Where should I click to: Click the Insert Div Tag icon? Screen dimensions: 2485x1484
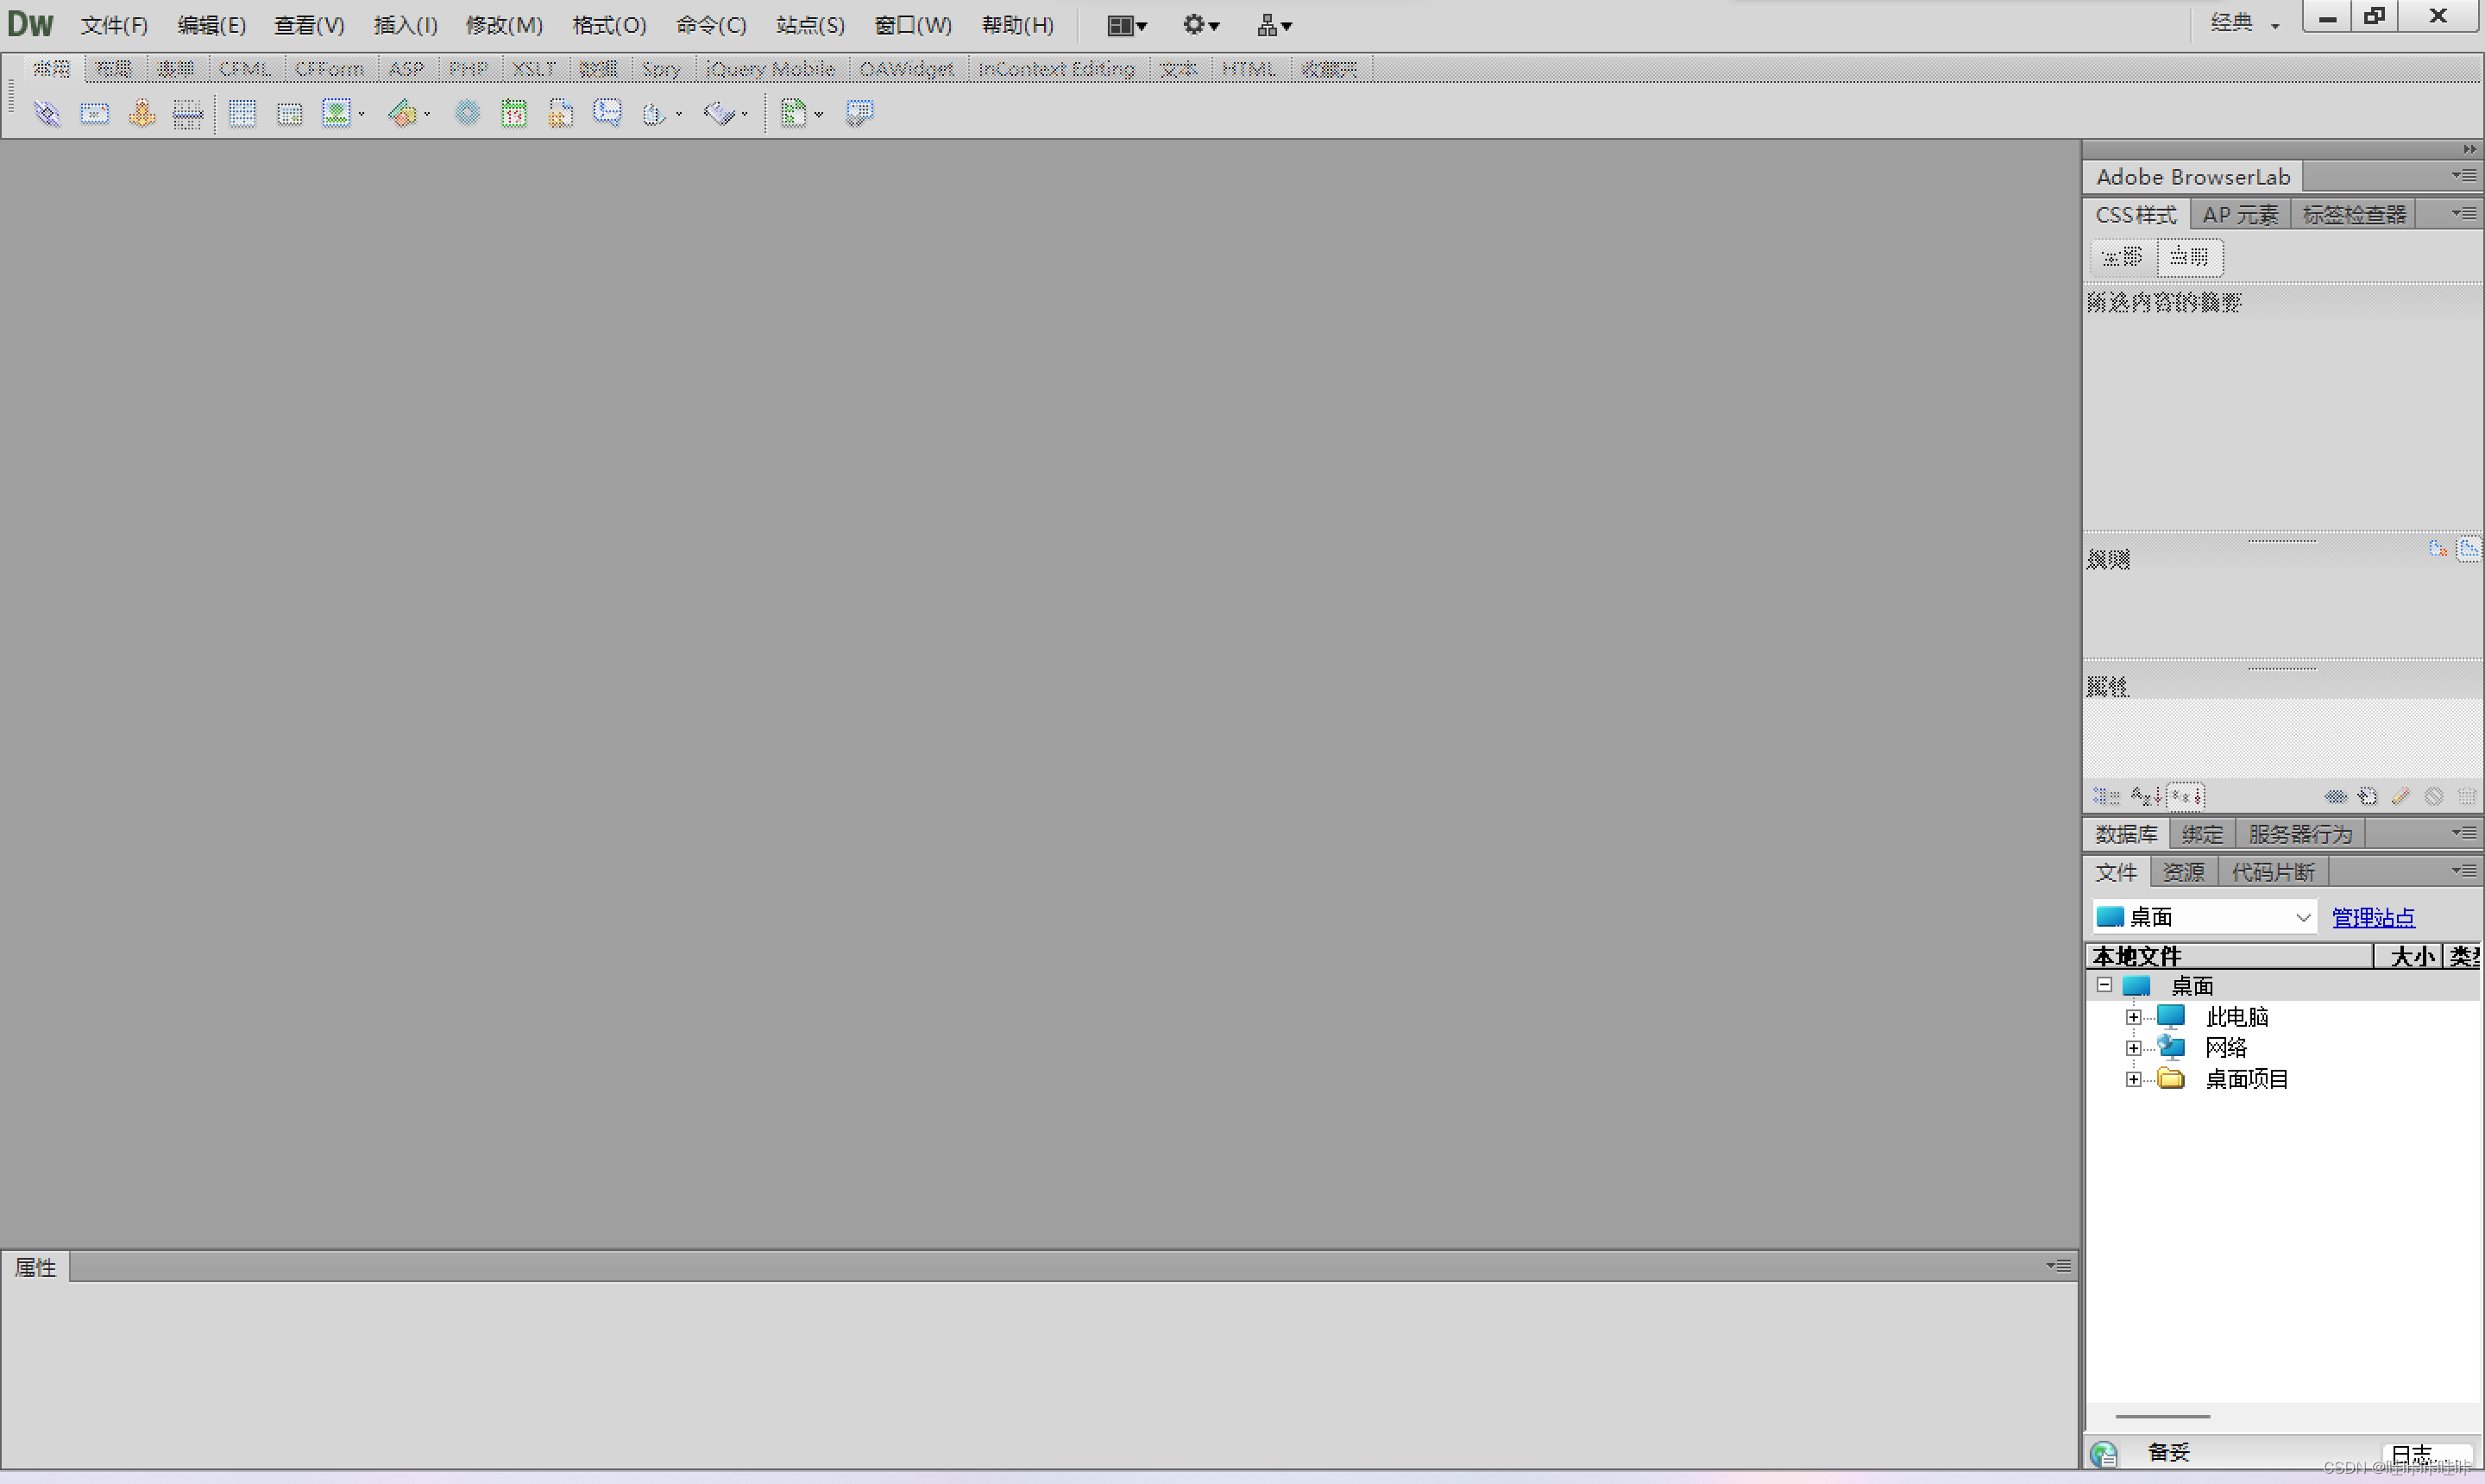click(290, 113)
